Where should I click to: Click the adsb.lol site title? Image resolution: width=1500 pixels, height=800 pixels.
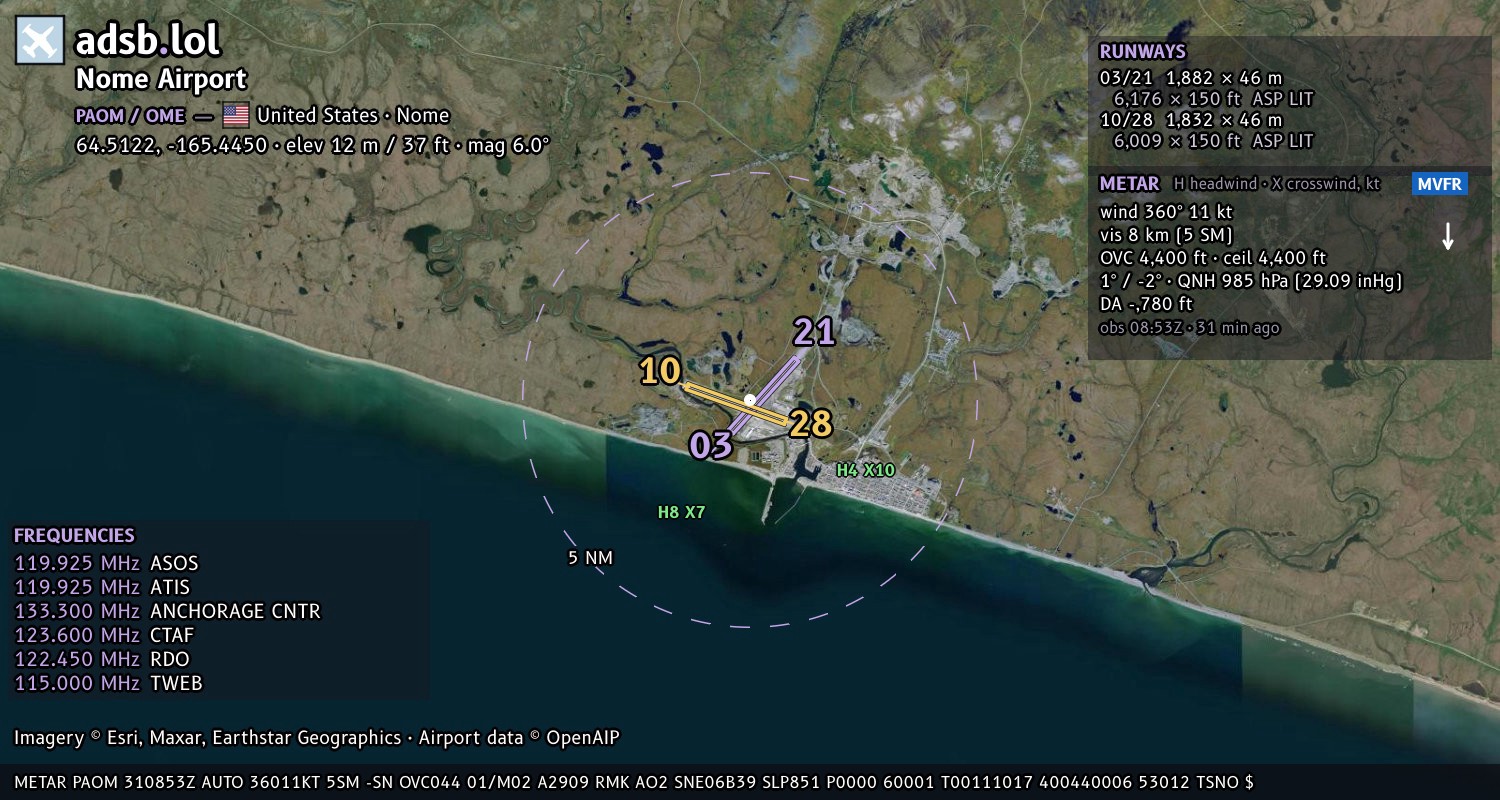click(x=148, y=40)
